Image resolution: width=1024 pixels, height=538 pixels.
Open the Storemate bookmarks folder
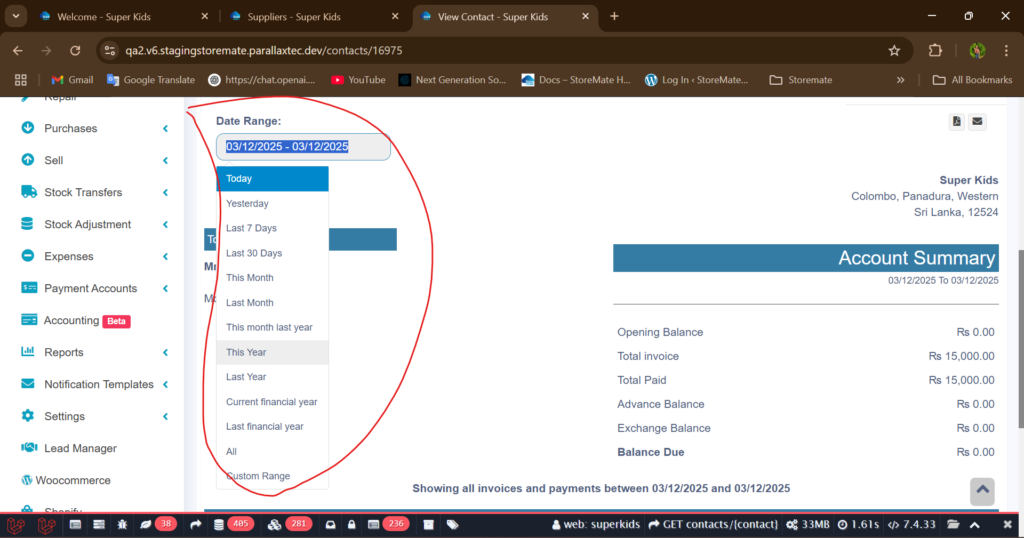point(801,80)
